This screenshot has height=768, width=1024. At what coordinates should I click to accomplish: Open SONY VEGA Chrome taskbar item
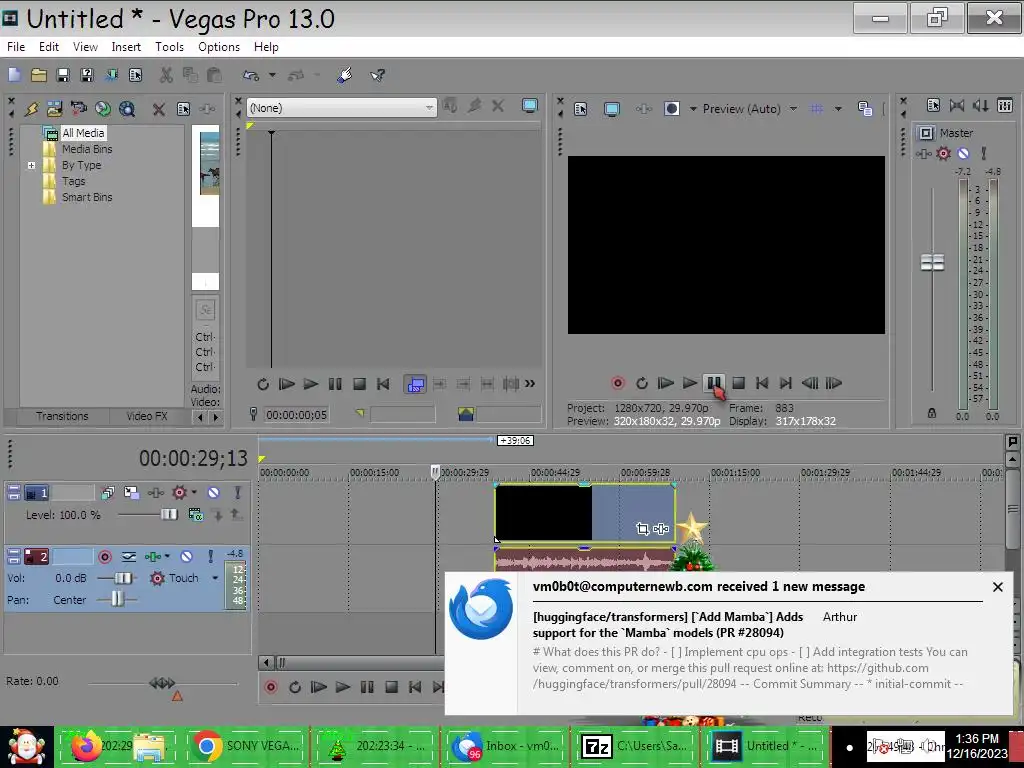click(246, 746)
